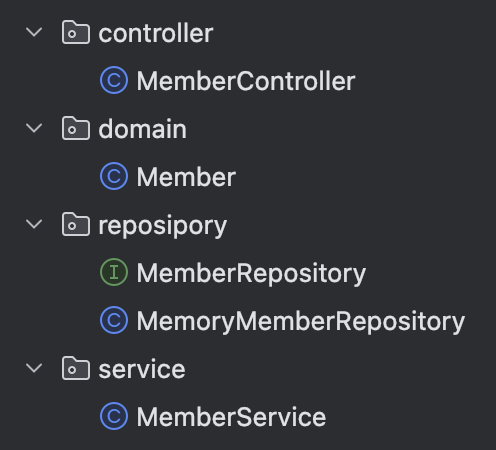
Task: Click the controller package folder icon
Action: [x=76, y=32]
